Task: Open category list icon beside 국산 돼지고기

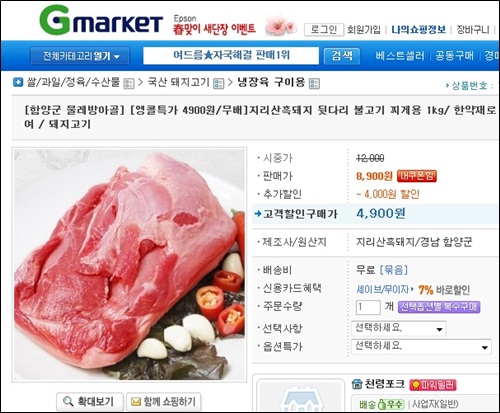Action: point(219,83)
